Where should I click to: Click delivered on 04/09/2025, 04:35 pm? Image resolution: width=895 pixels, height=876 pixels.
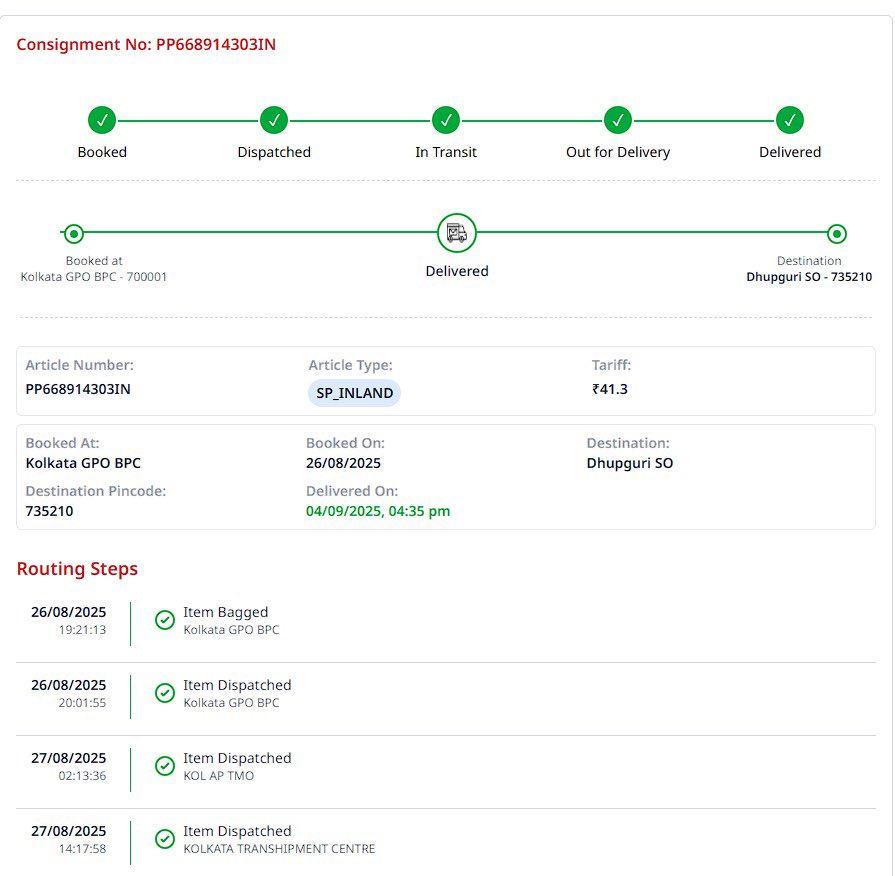click(x=378, y=511)
